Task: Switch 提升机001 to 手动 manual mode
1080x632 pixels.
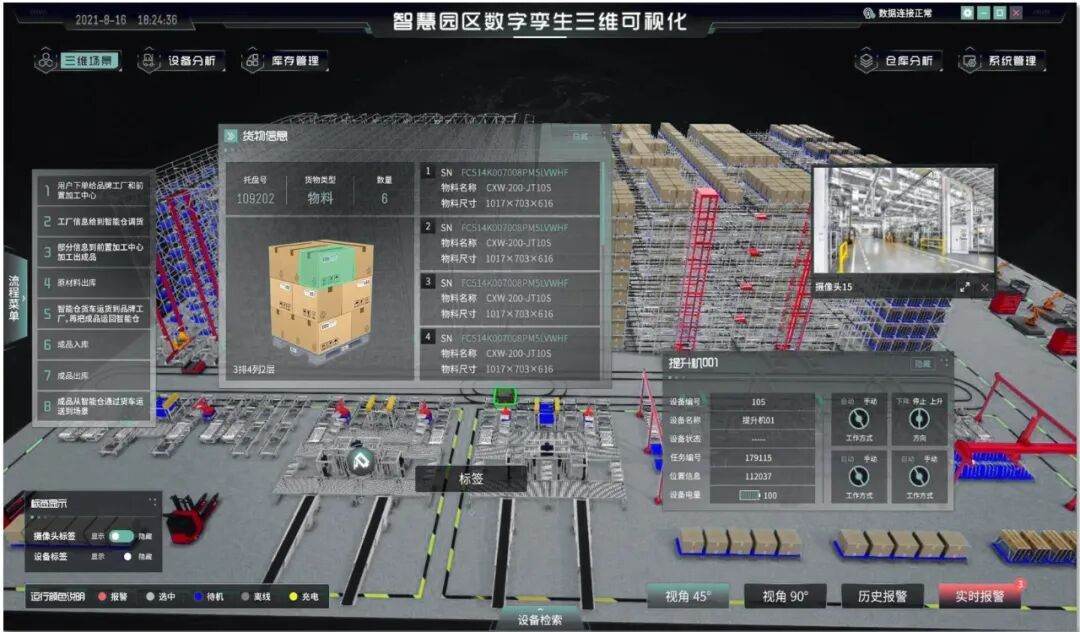Action: (870, 400)
